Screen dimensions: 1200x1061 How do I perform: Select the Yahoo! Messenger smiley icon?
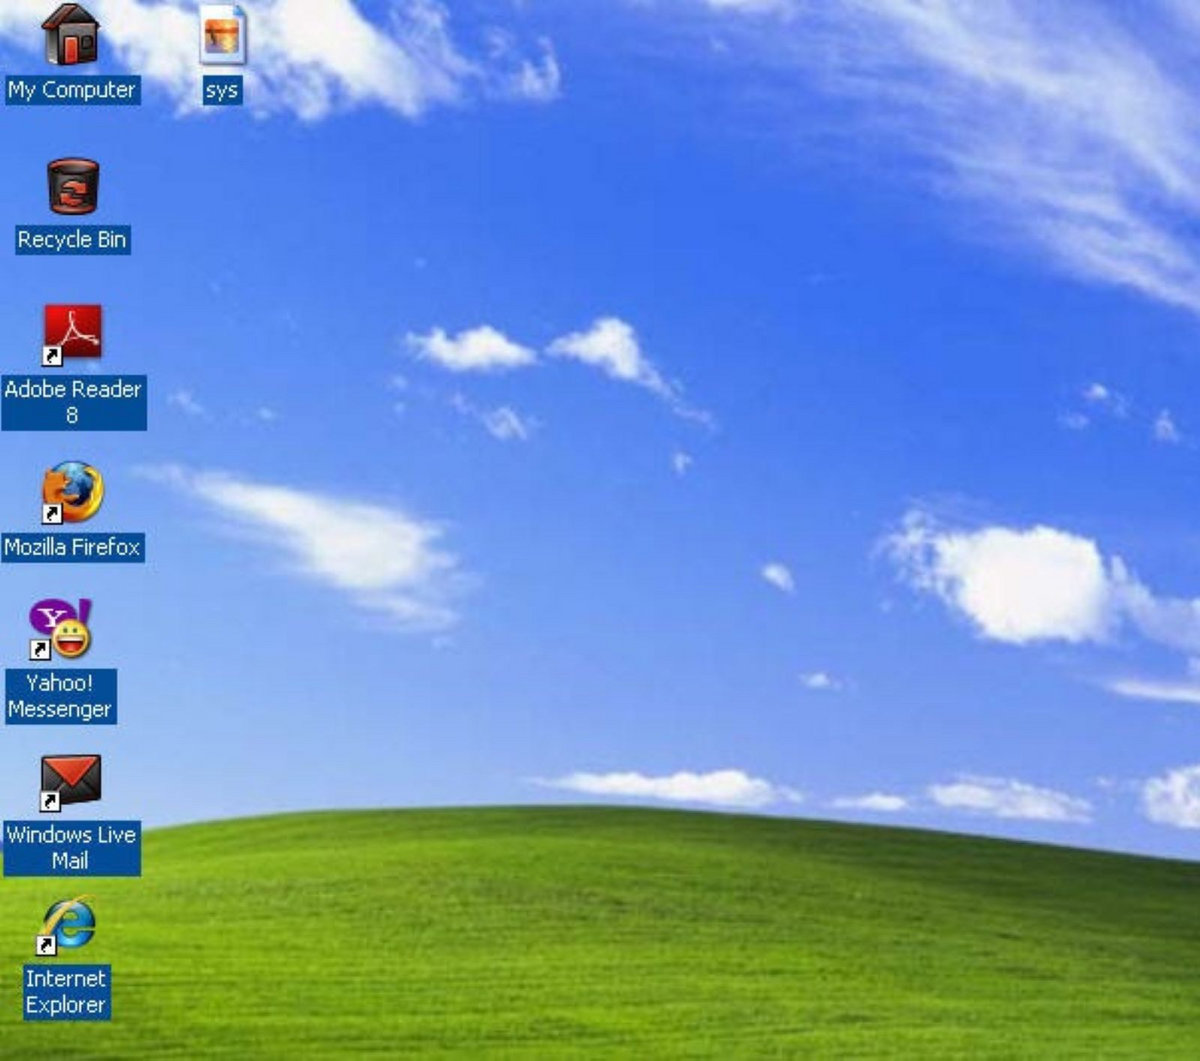pyautogui.click(x=62, y=629)
